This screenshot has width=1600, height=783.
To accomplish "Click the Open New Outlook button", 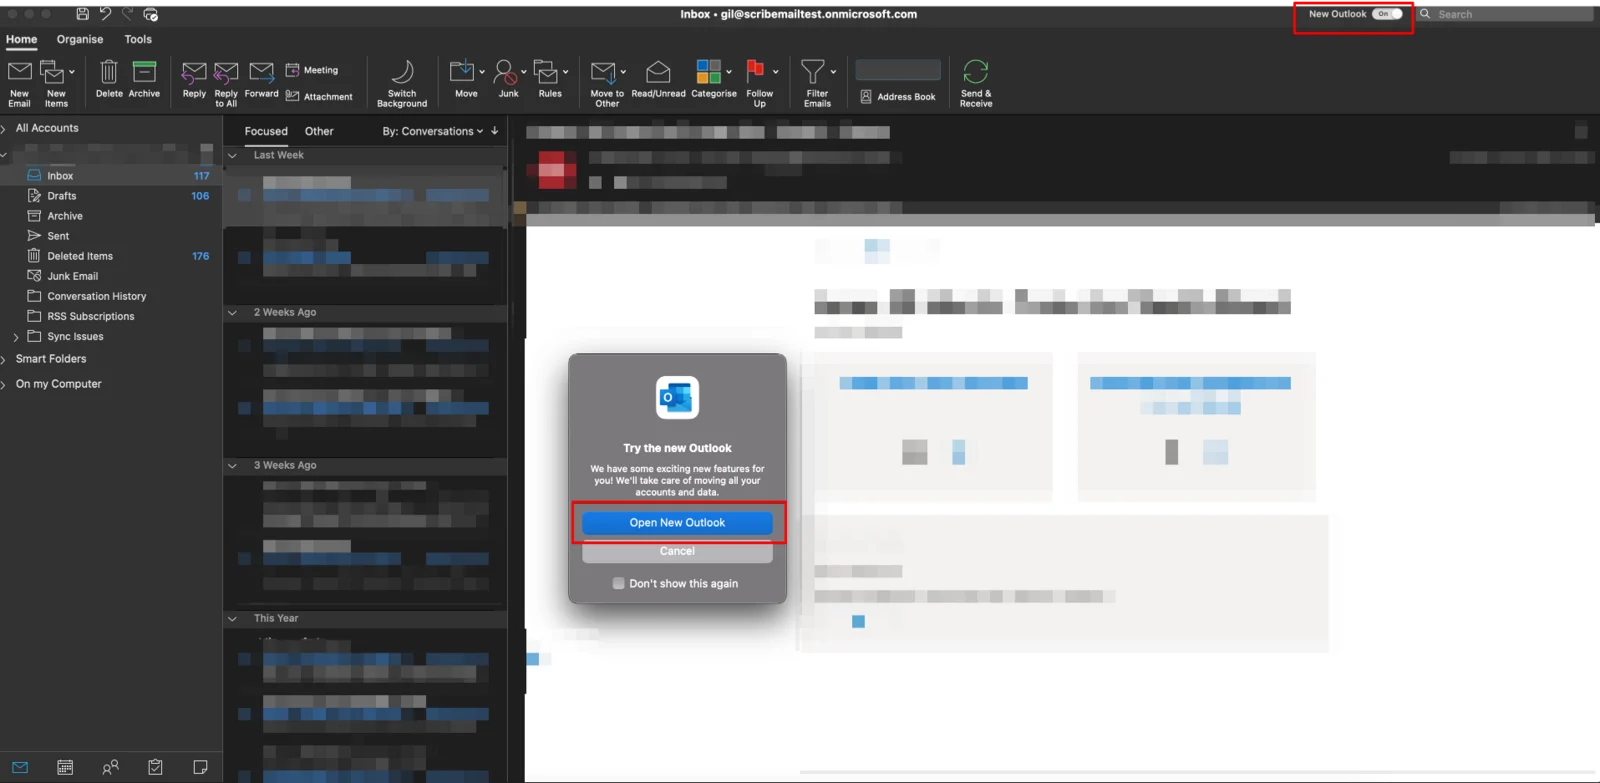I will pos(677,523).
